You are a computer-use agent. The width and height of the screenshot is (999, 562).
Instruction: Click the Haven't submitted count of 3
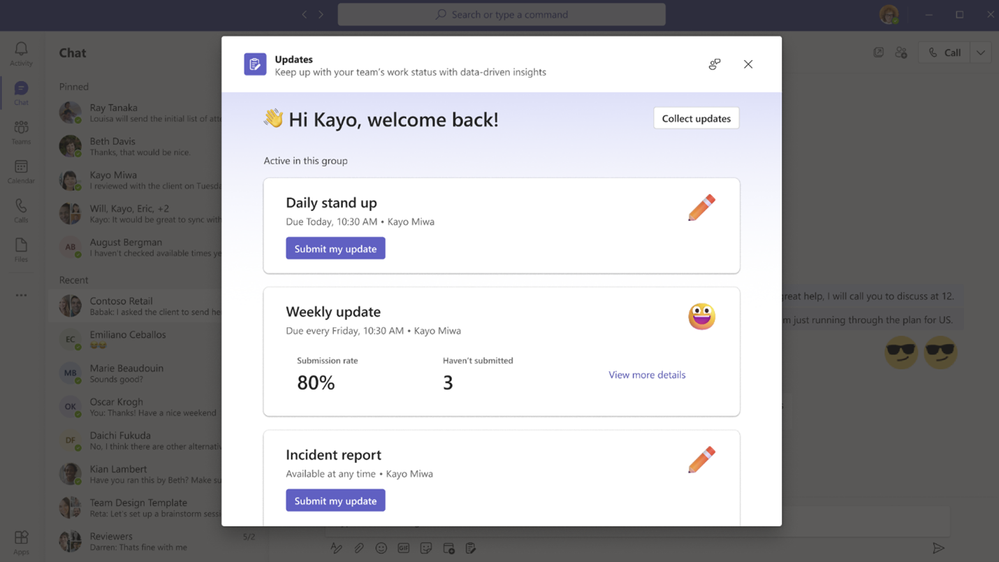(x=448, y=382)
